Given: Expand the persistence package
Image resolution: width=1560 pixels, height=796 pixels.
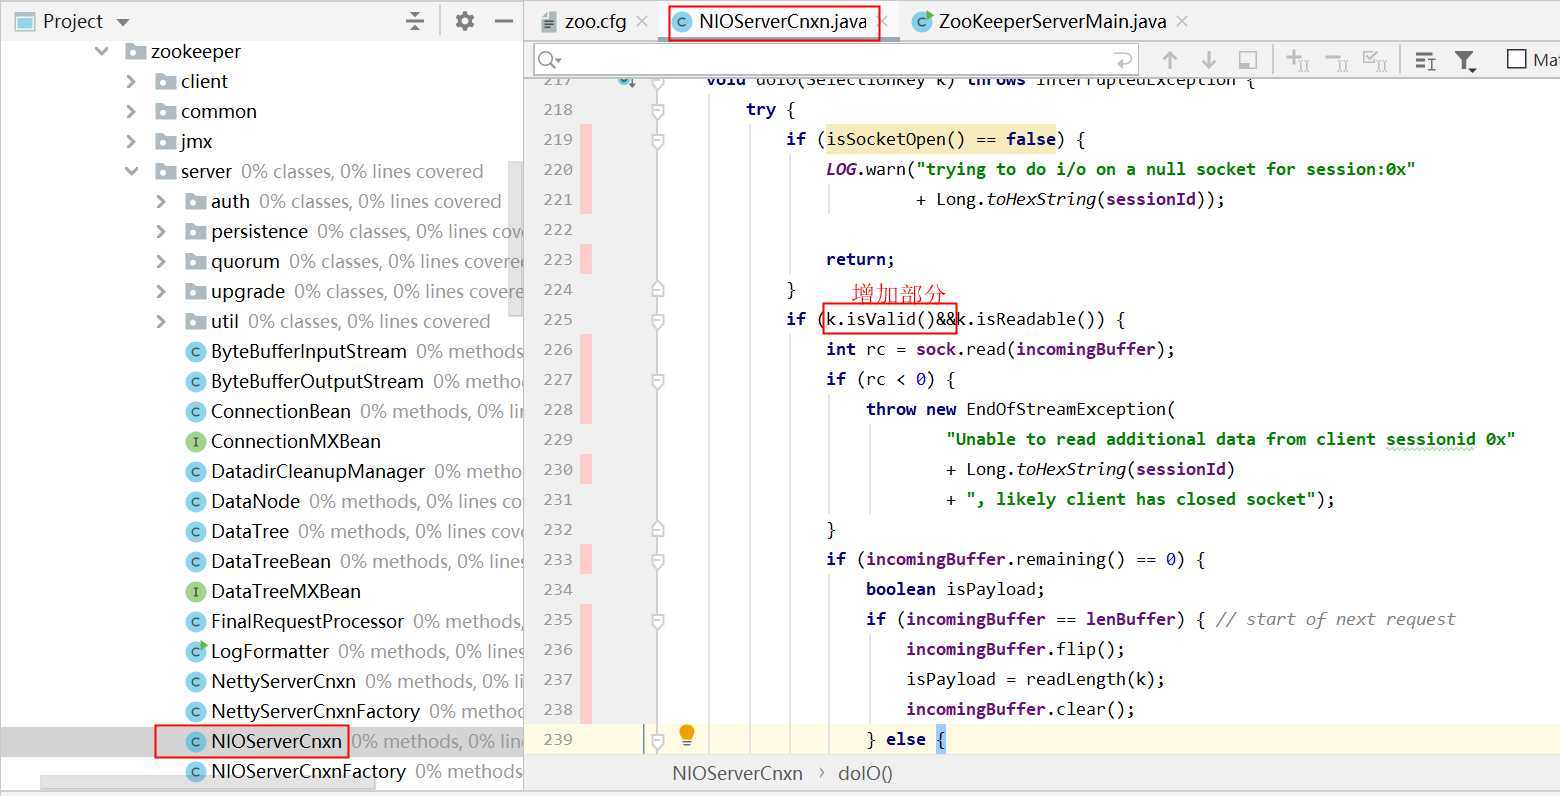Looking at the screenshot, I should click(161, 231).
